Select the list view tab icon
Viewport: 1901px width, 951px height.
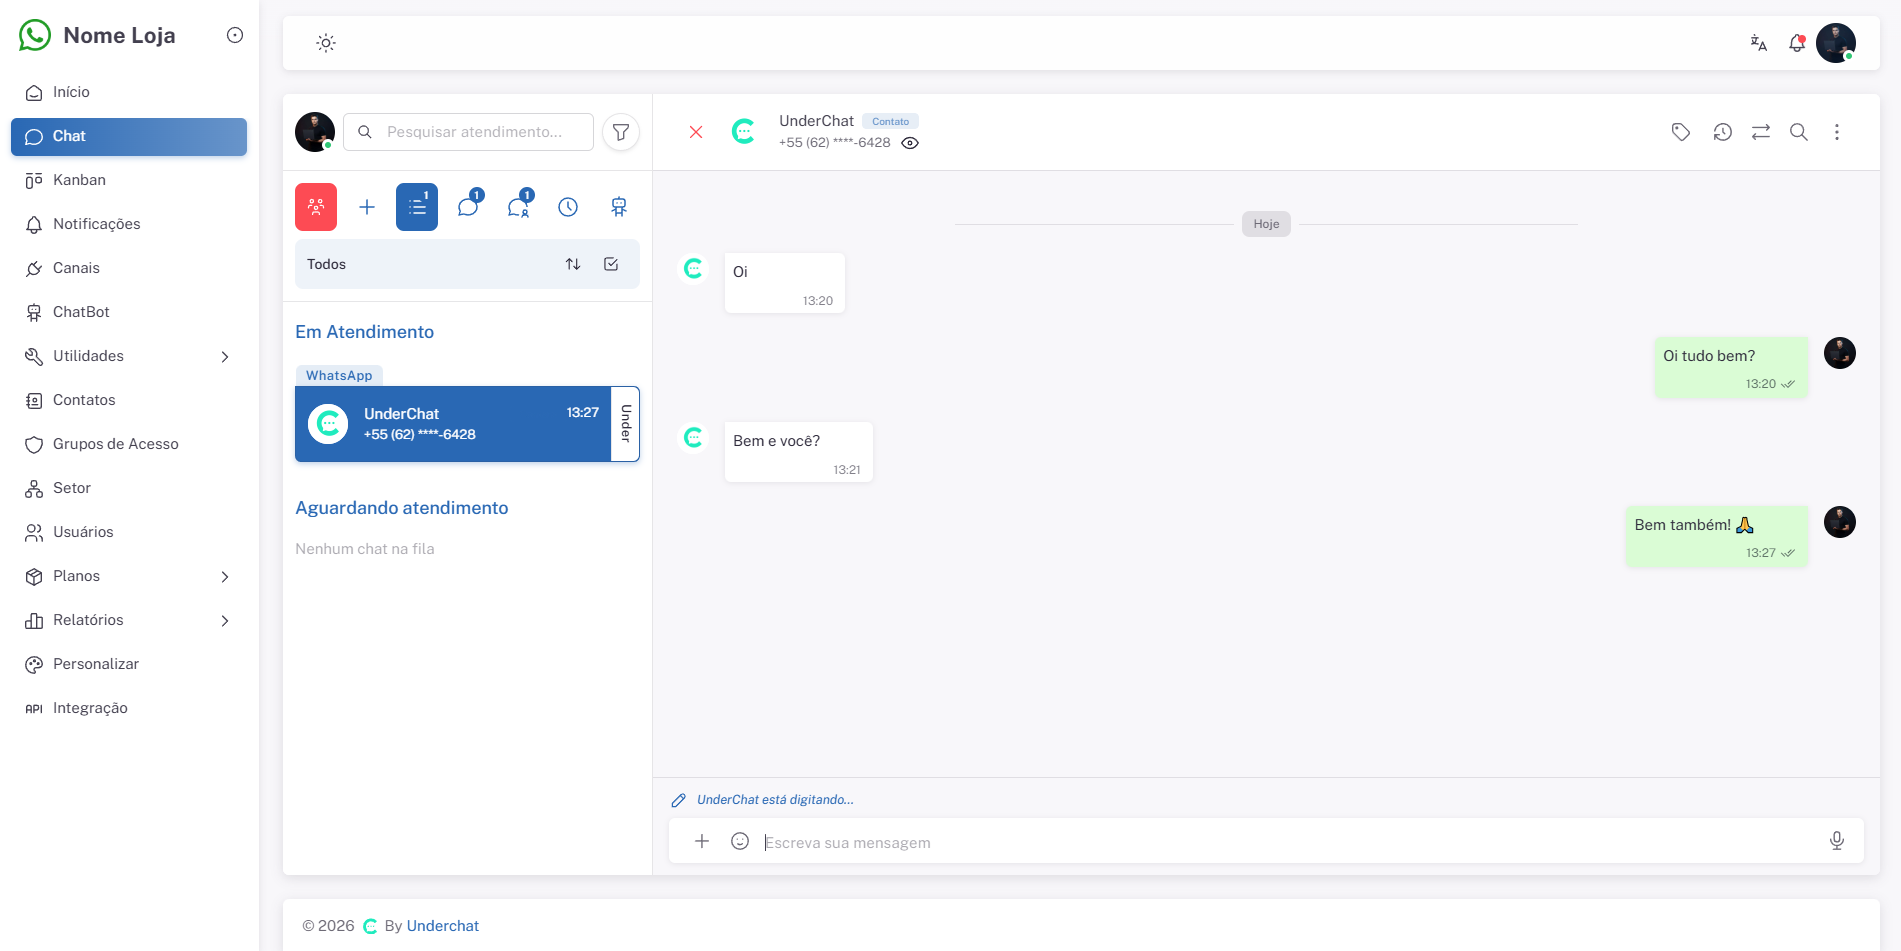pos(417,207)
